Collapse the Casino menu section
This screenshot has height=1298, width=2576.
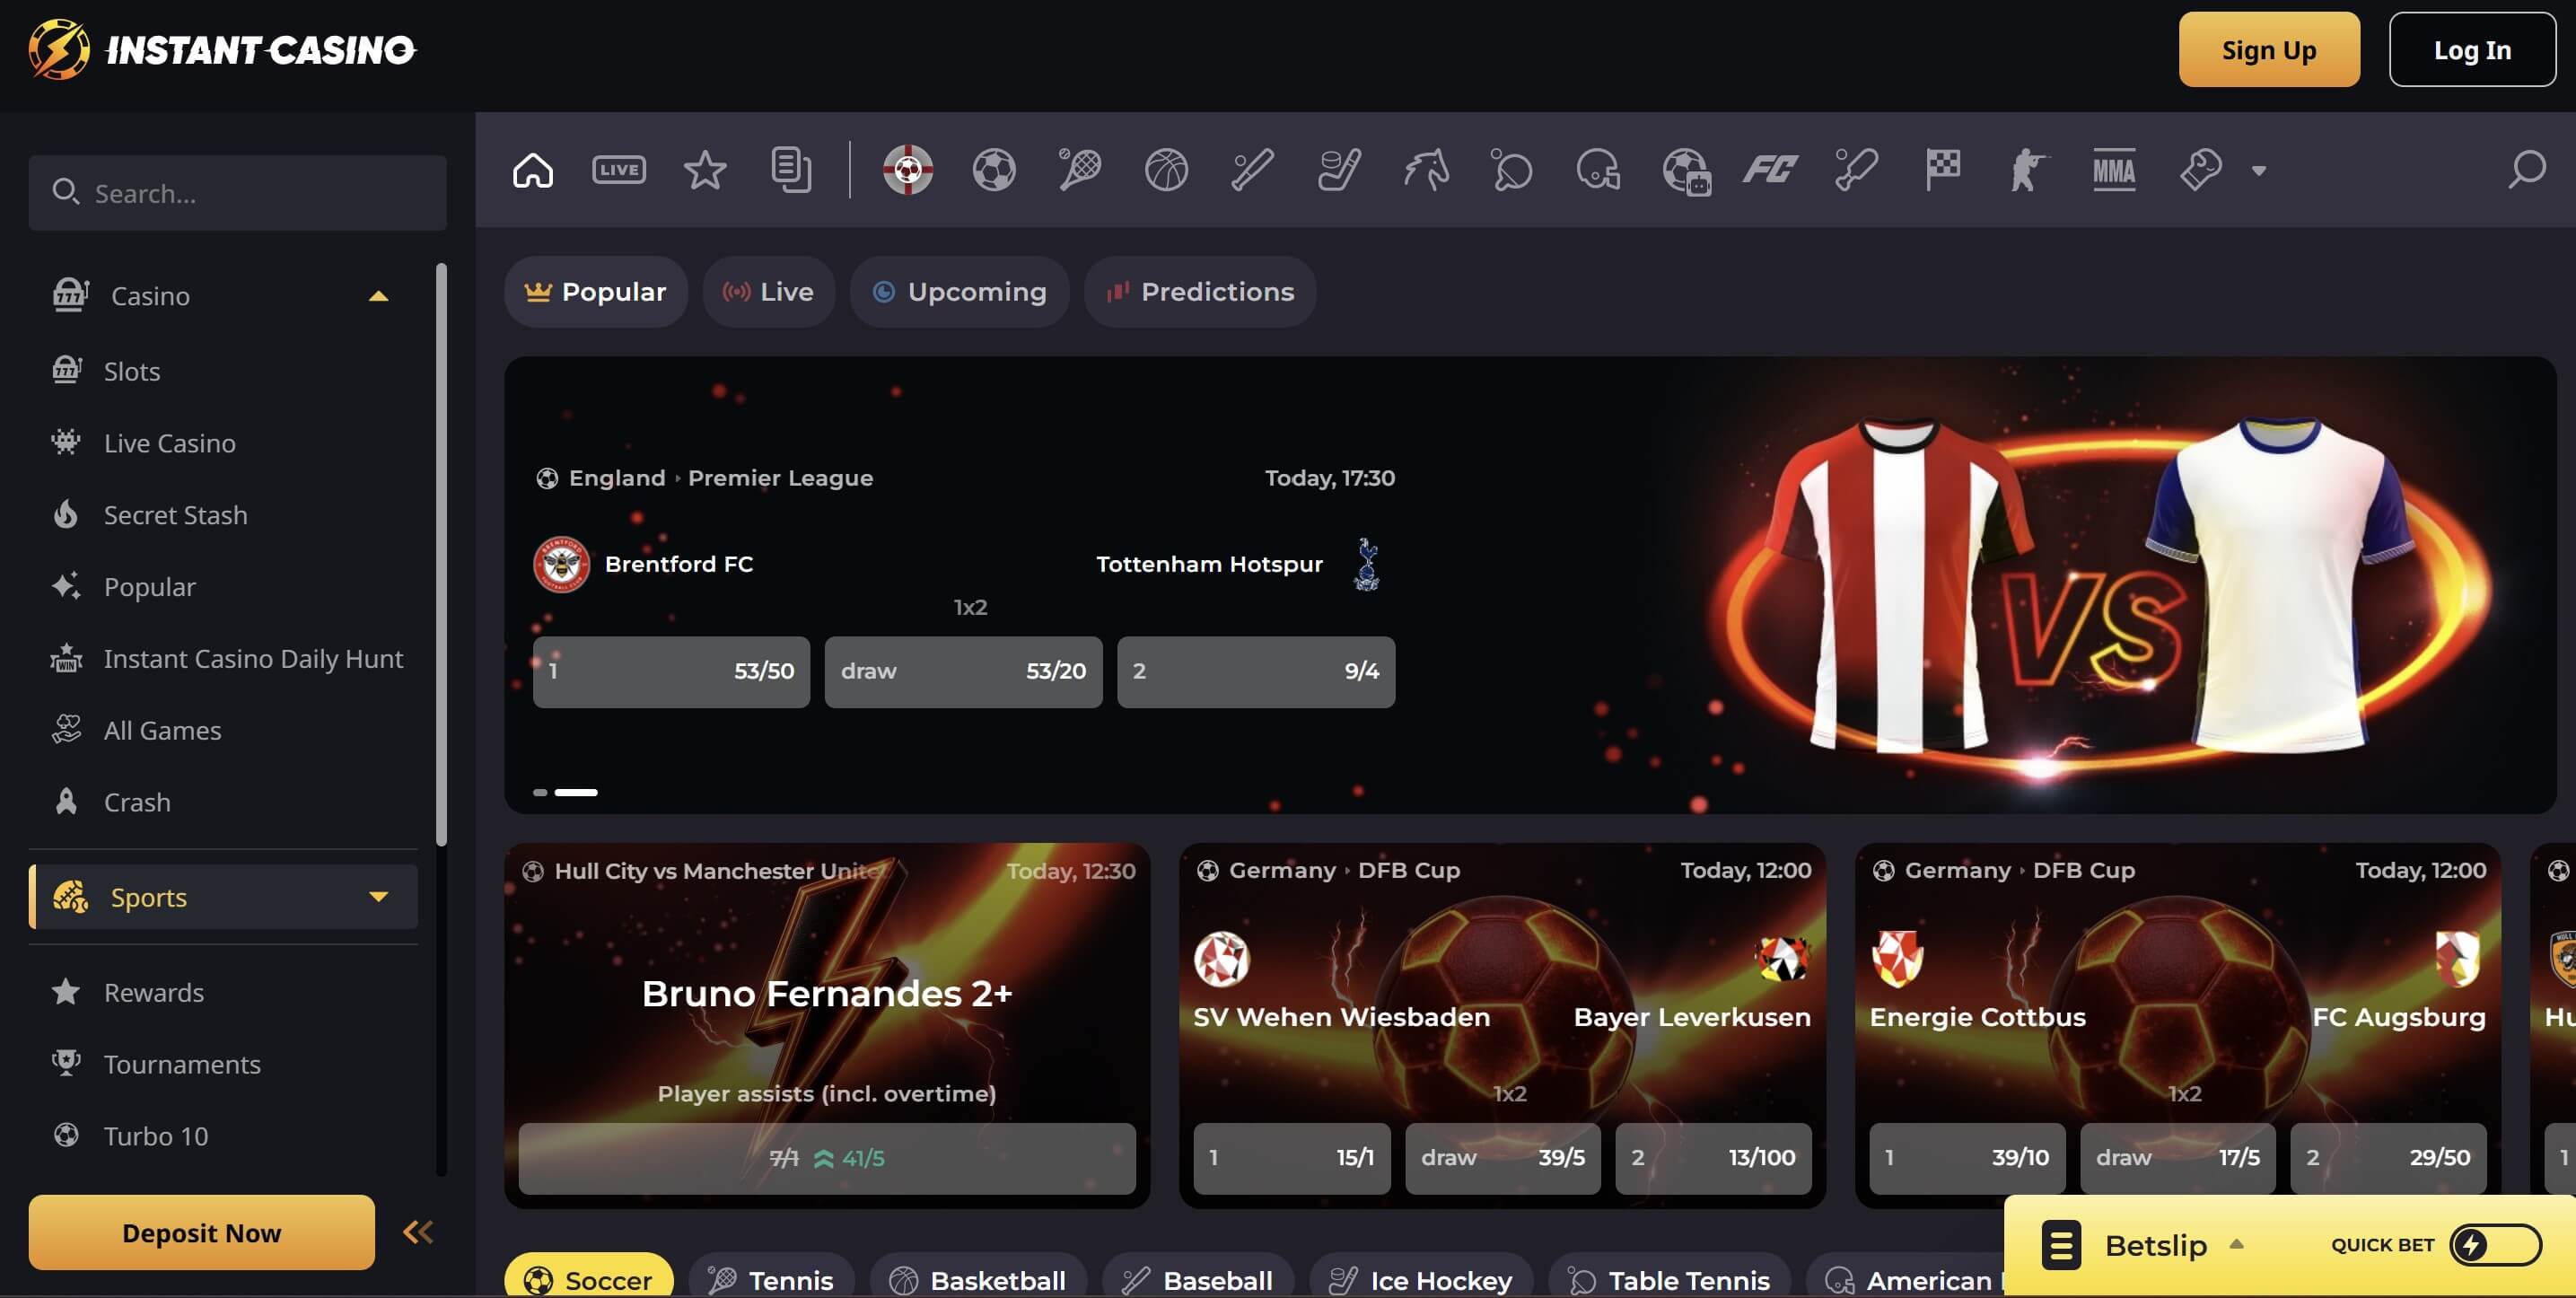[x=378, y=296]
